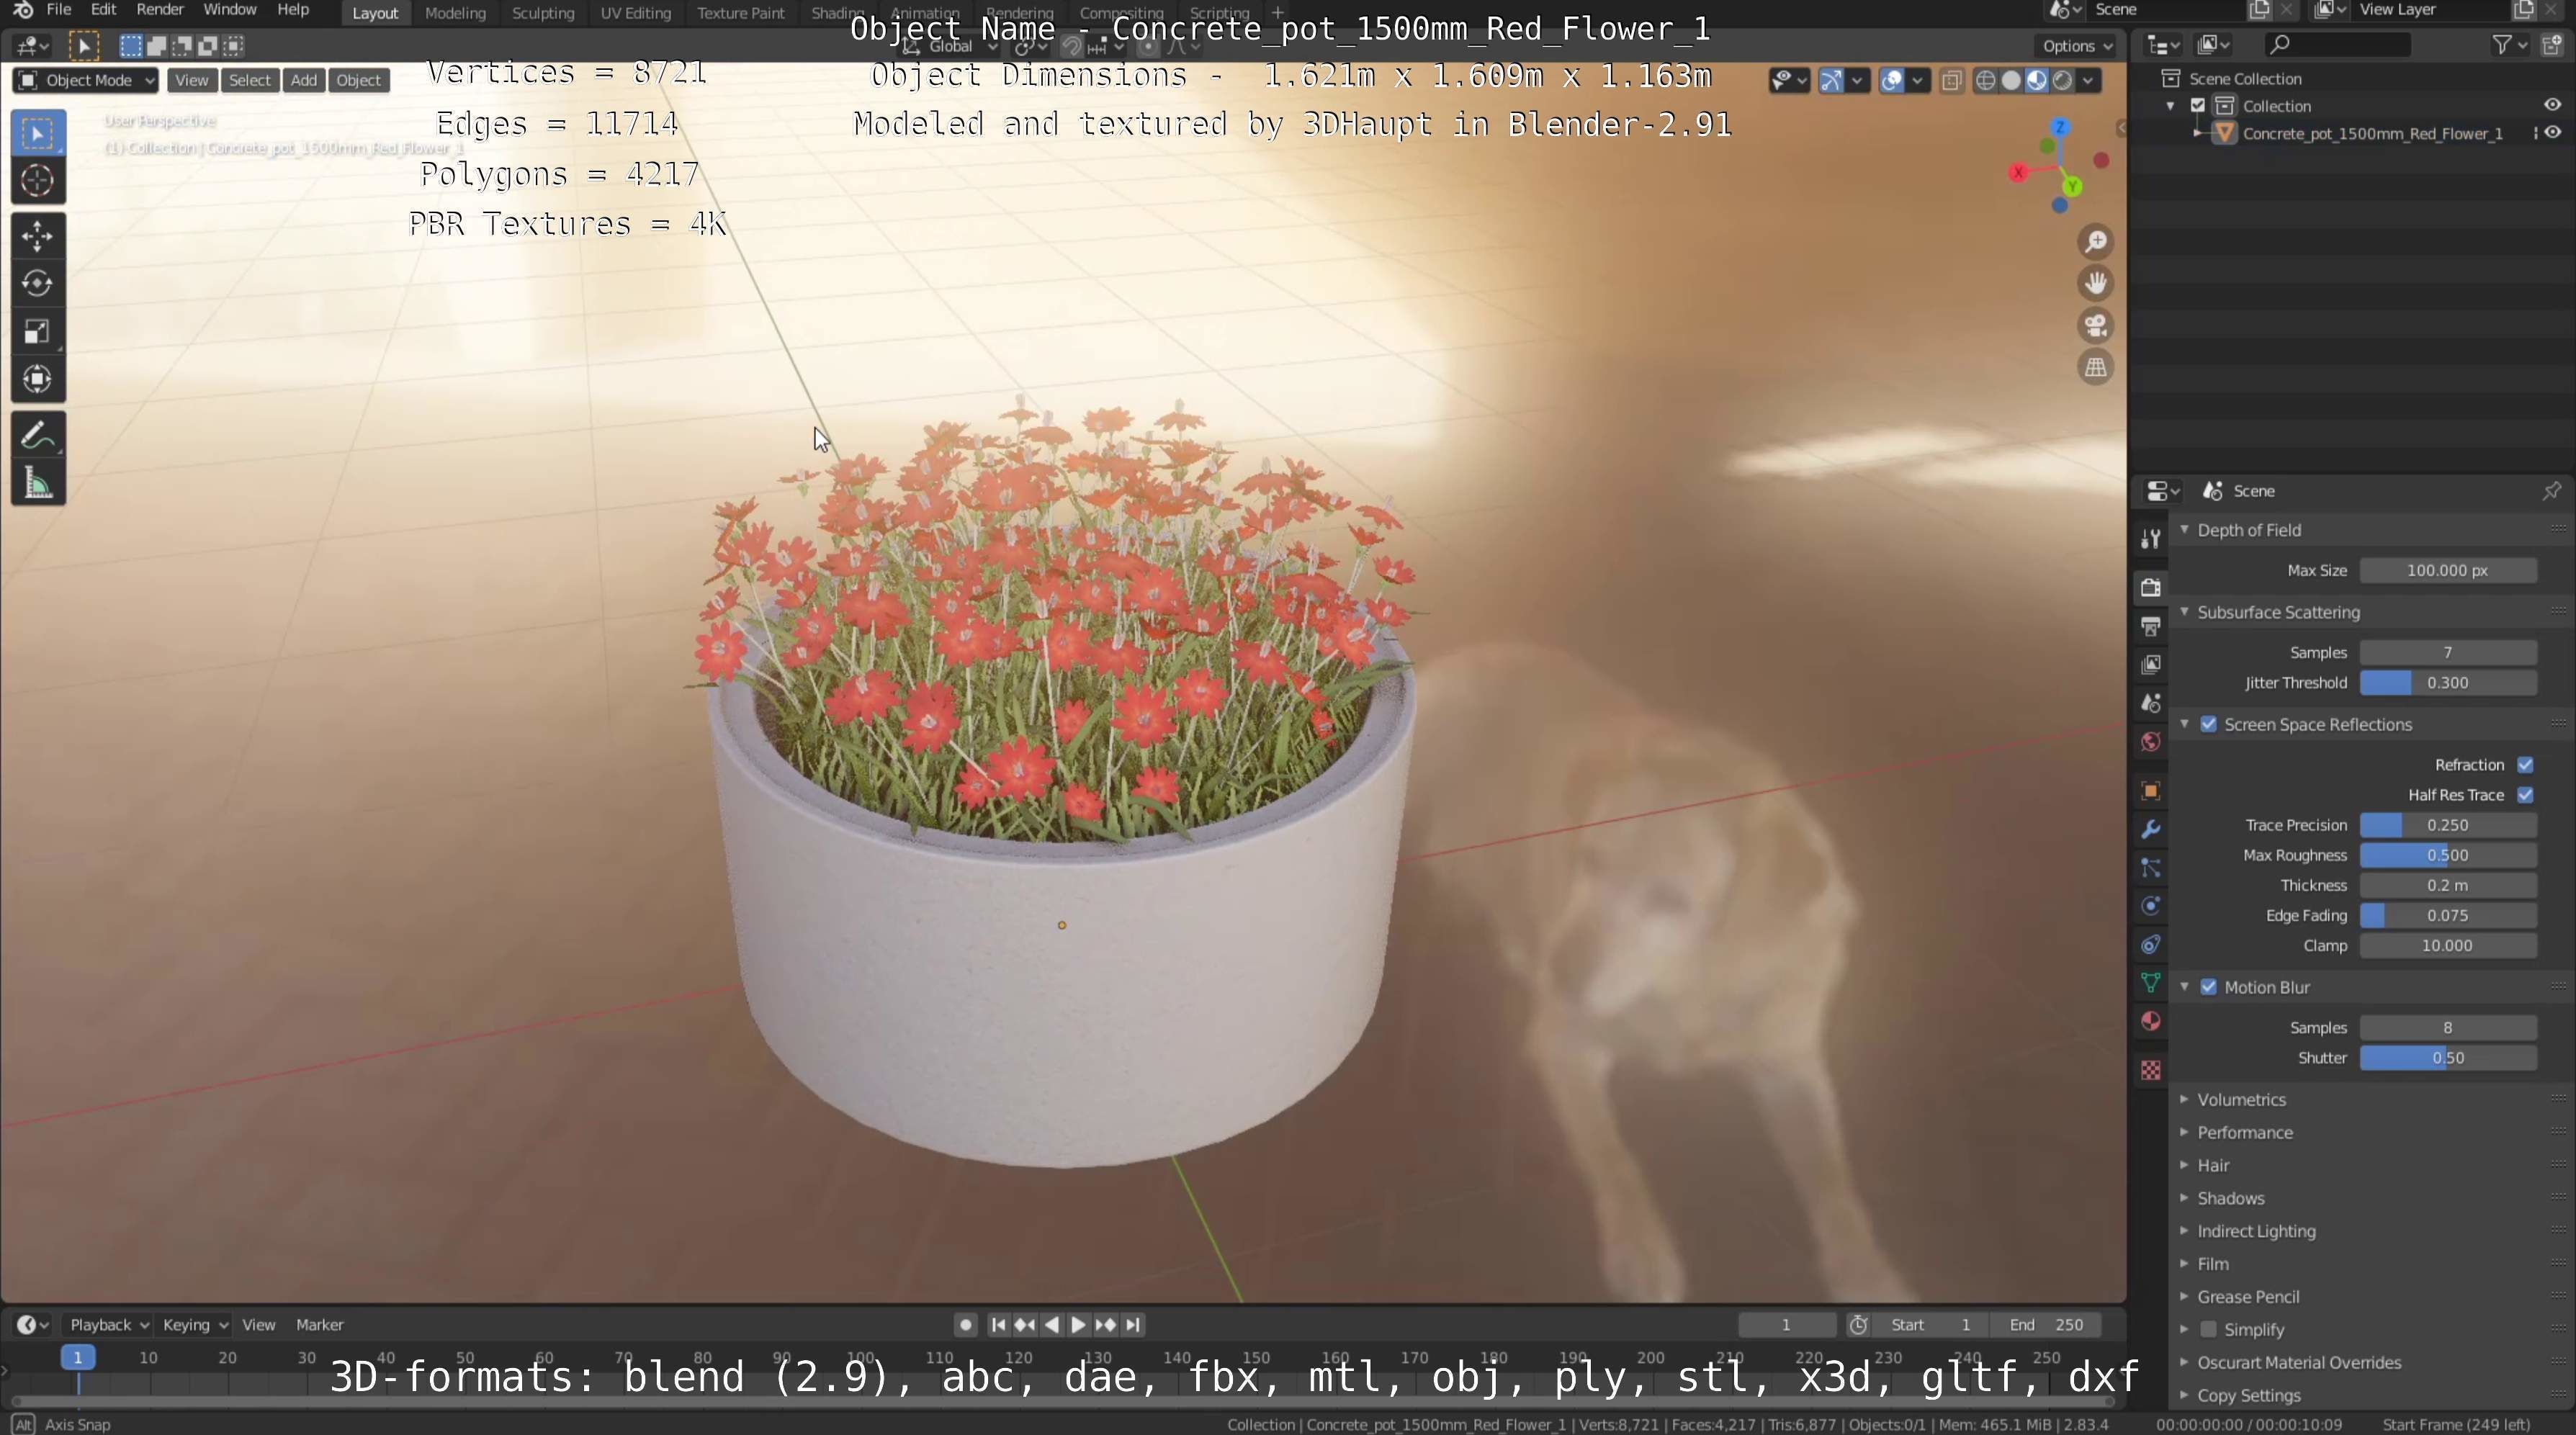Open the Playback dropdown in timeline
The height and width of the screenshot is (1435, 2576).
[x=108, y=1325]
